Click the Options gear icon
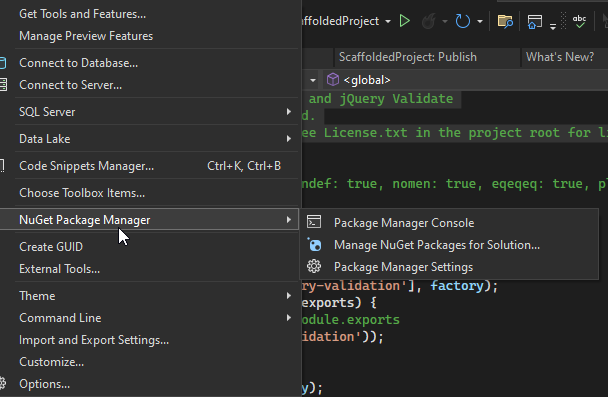The height and width of the screenshot is (397, 608). [x=3, y=383]
